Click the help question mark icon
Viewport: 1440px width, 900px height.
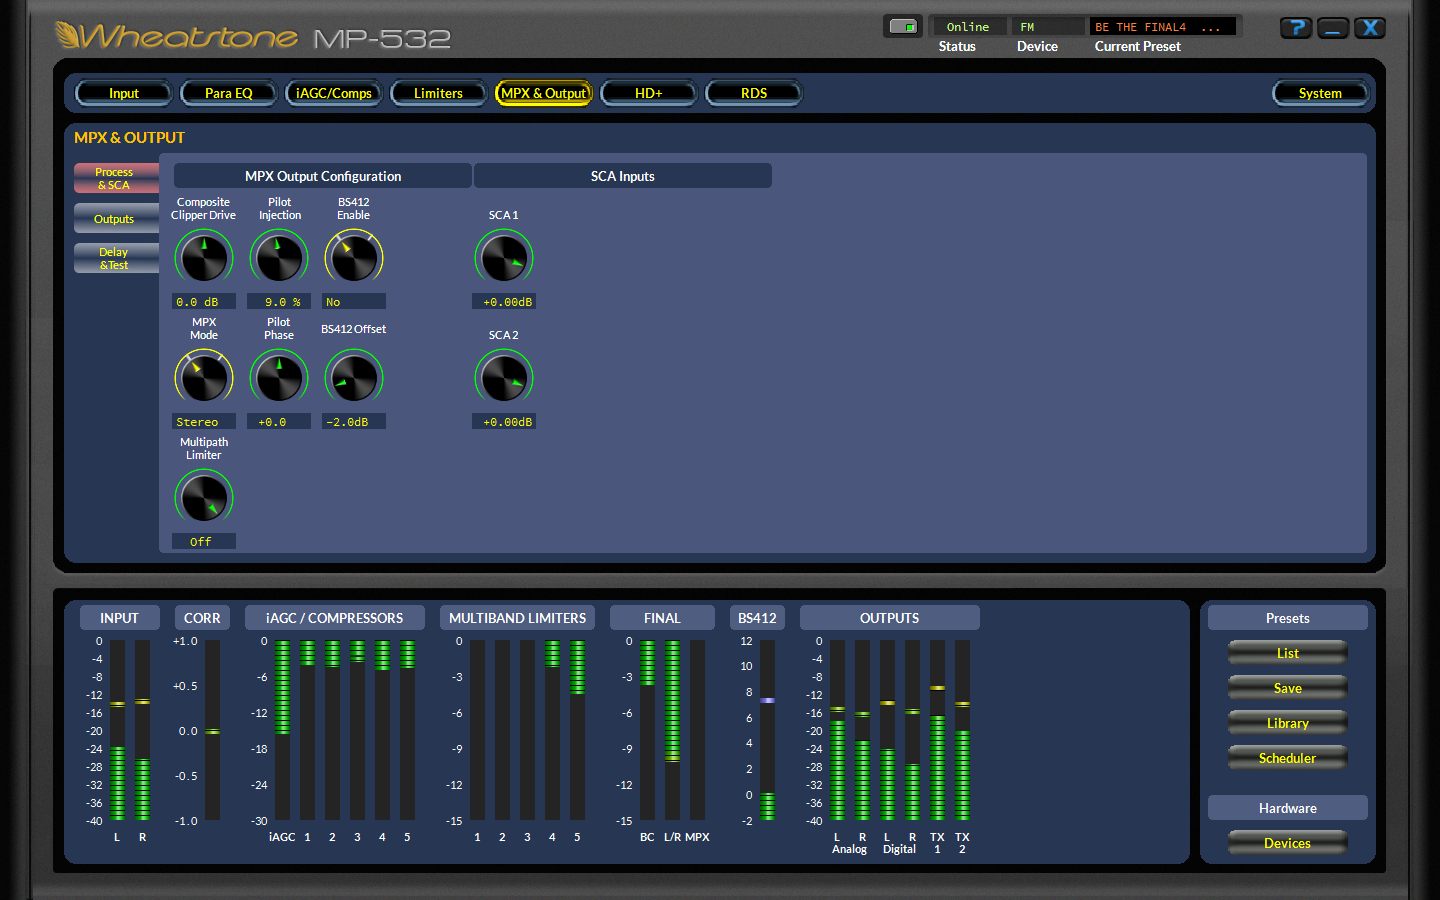(x=1296, y=28)
